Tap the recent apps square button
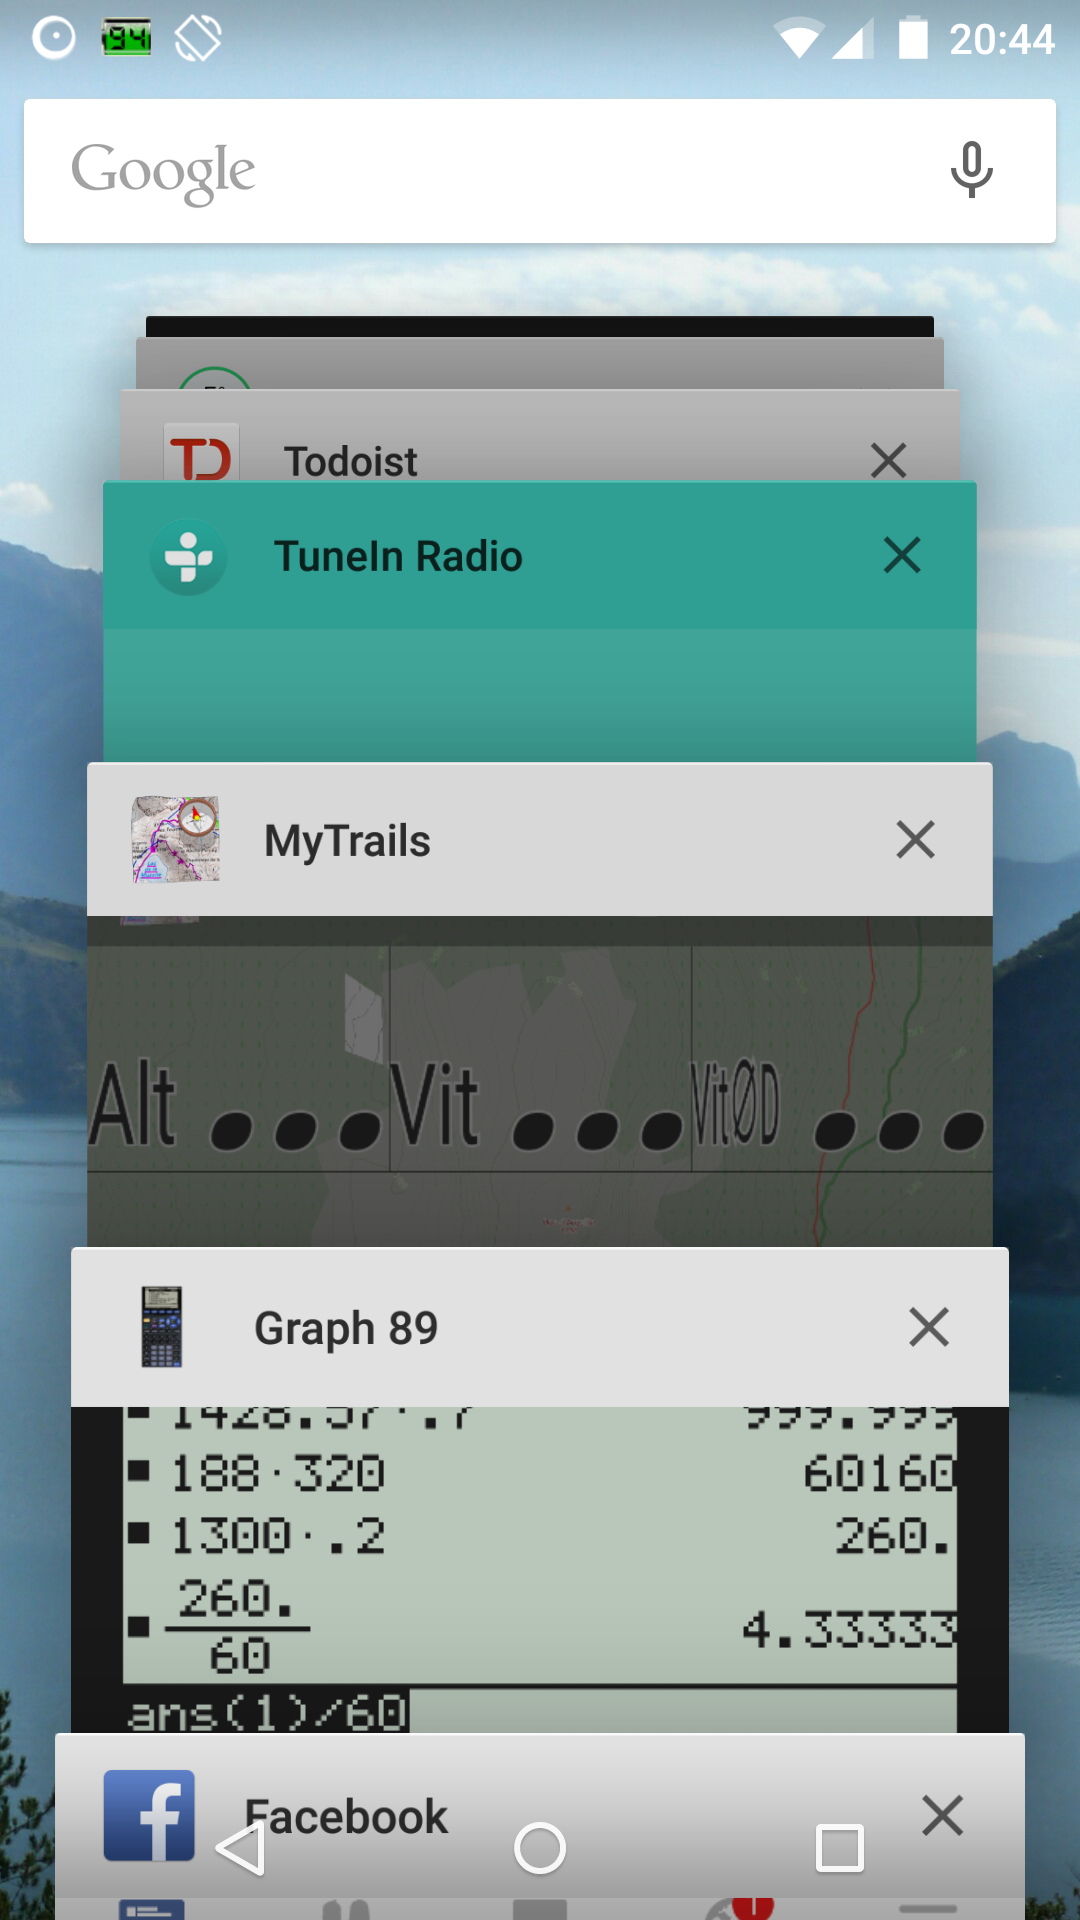Screen dimensions: 1080x1920 click(840, 1848)
